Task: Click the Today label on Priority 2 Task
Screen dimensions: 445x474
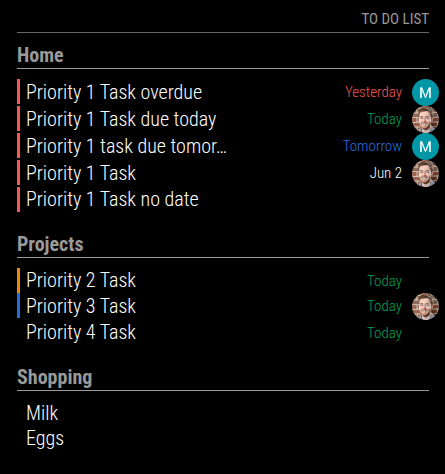Action: [x=385, y=281]
